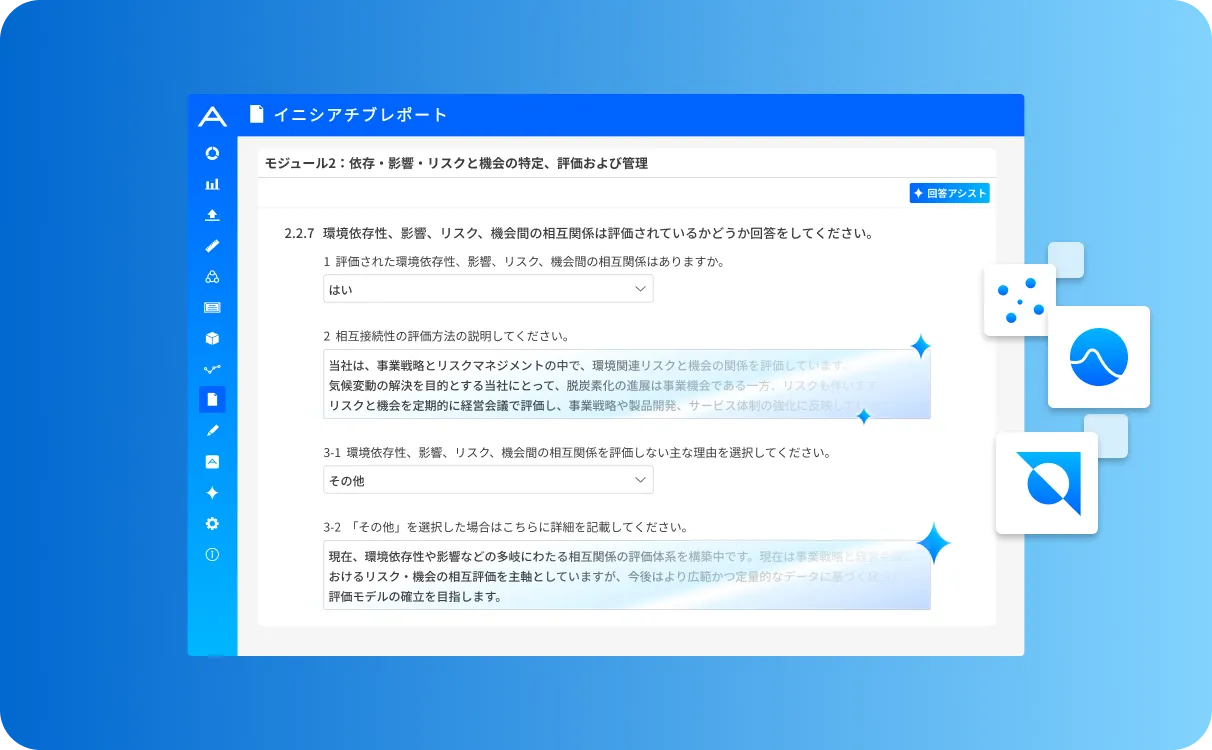This screenshot has height=750, width=1212.
Task: Open the line graph trend icon
Action: coord(212,369)
